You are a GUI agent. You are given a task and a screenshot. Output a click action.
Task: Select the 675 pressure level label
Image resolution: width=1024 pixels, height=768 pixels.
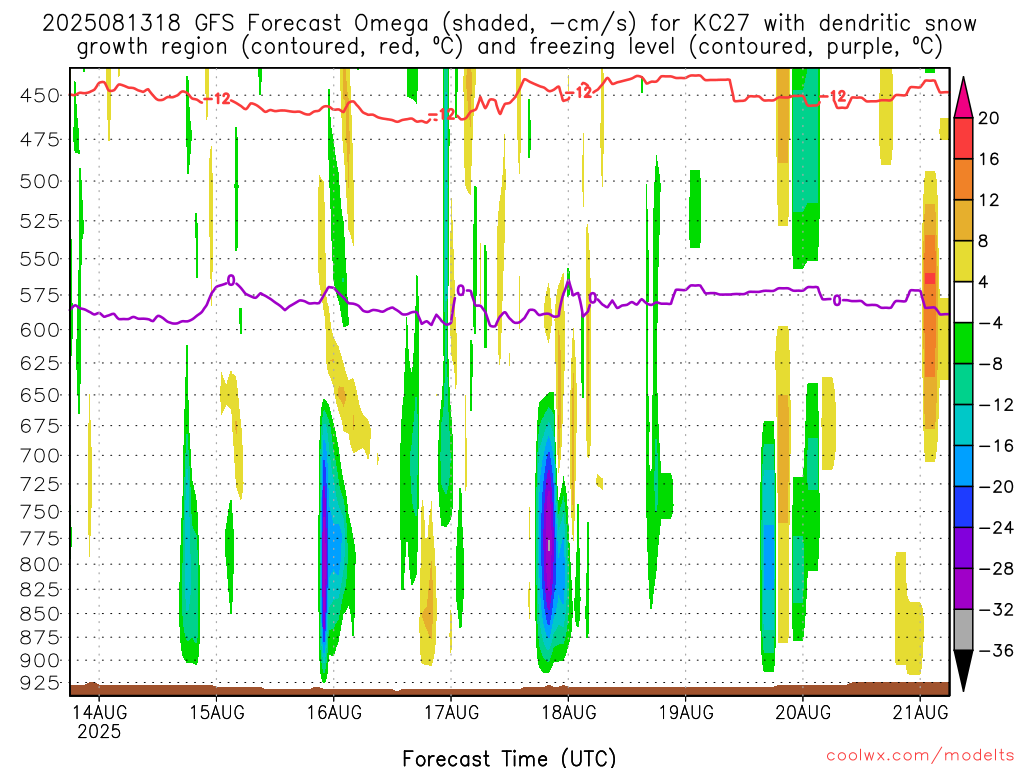click(x=40, y=426)
